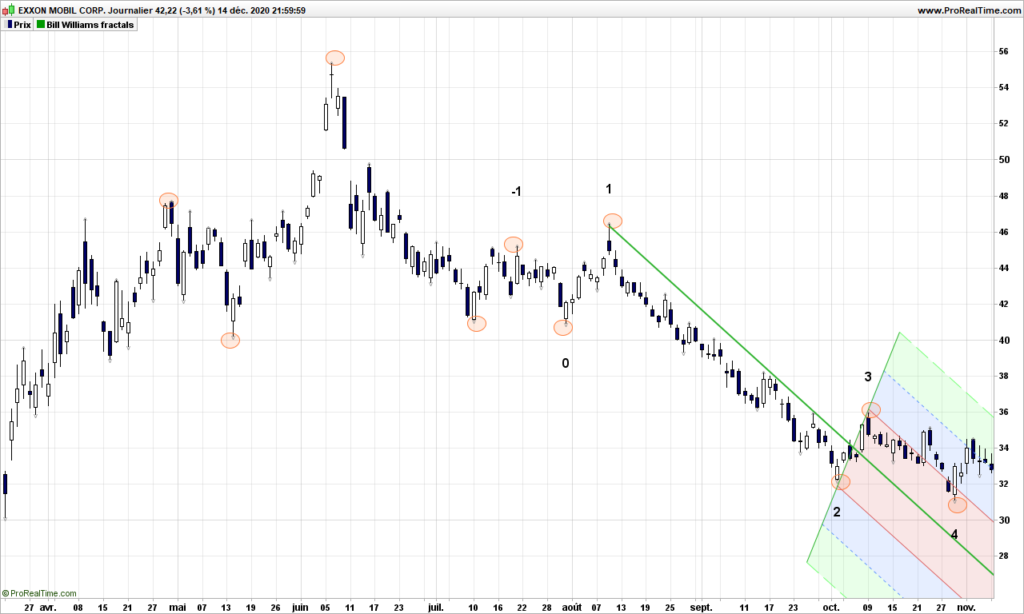1024x614 pixels.
Task: Click the 56 price axis label
Action: tap(1003, 52)
